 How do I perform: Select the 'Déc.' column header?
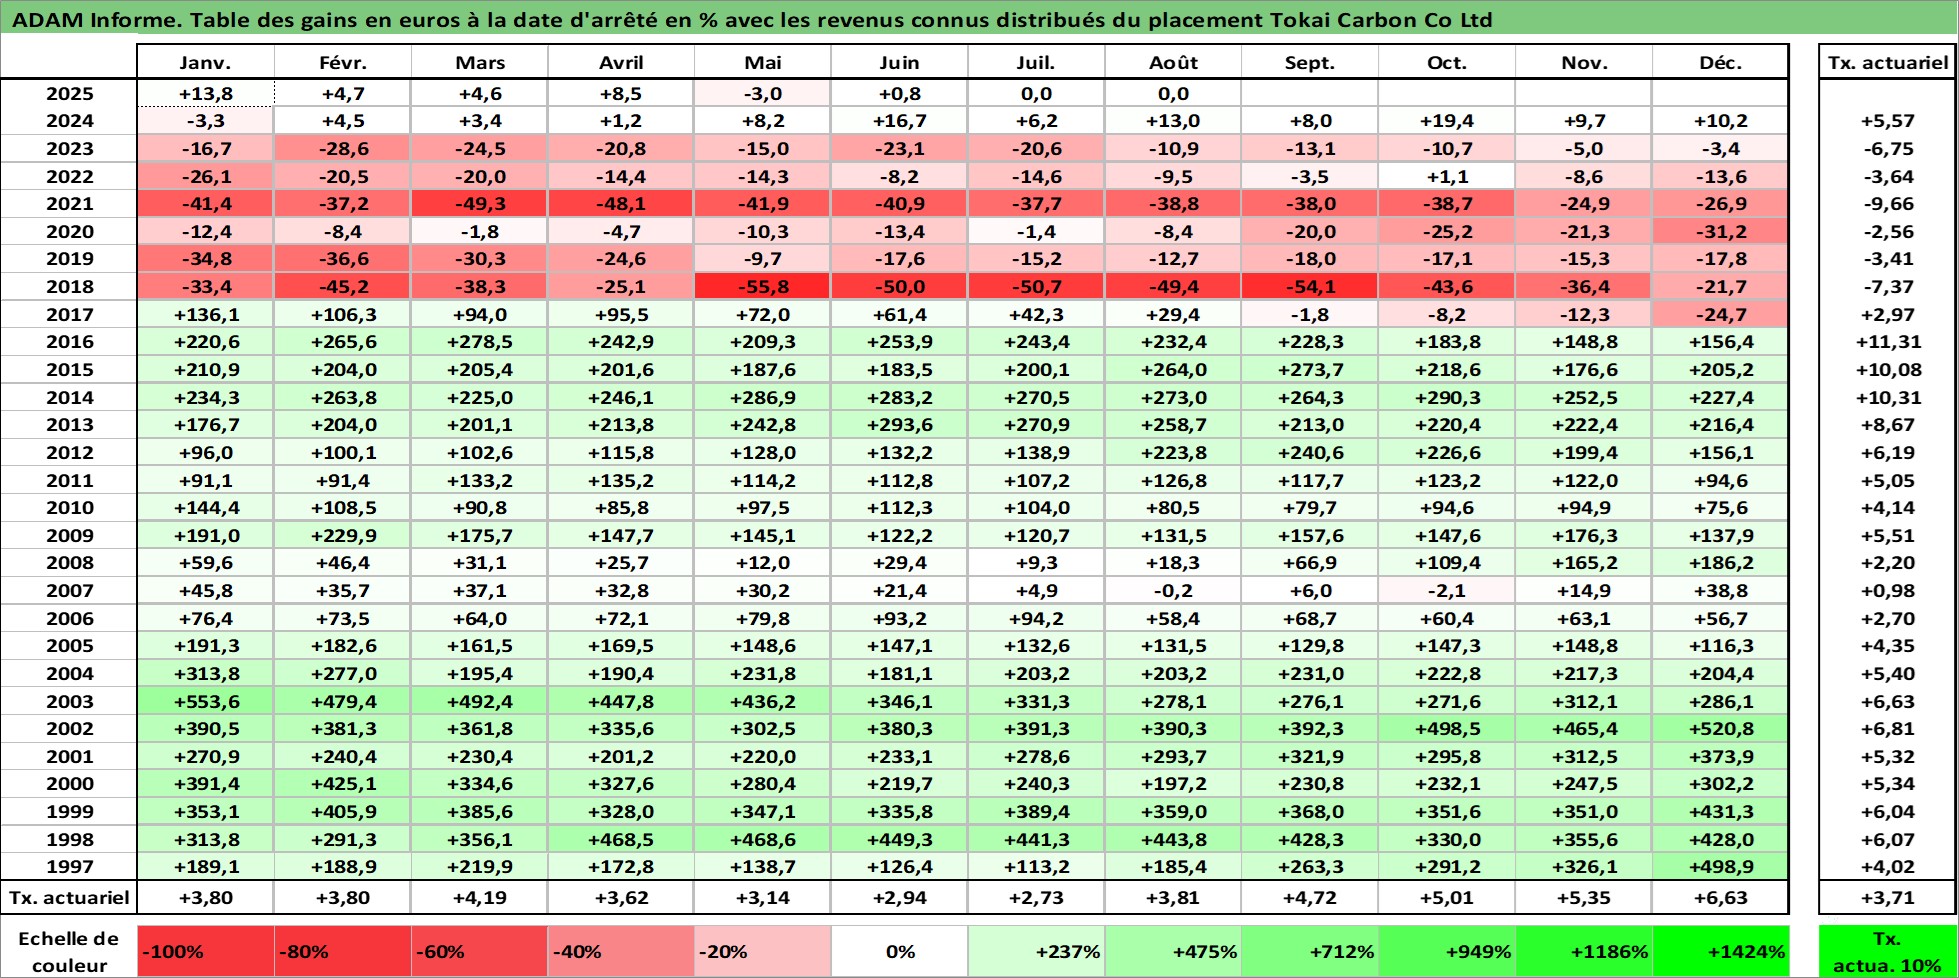tap(1720, 62)
